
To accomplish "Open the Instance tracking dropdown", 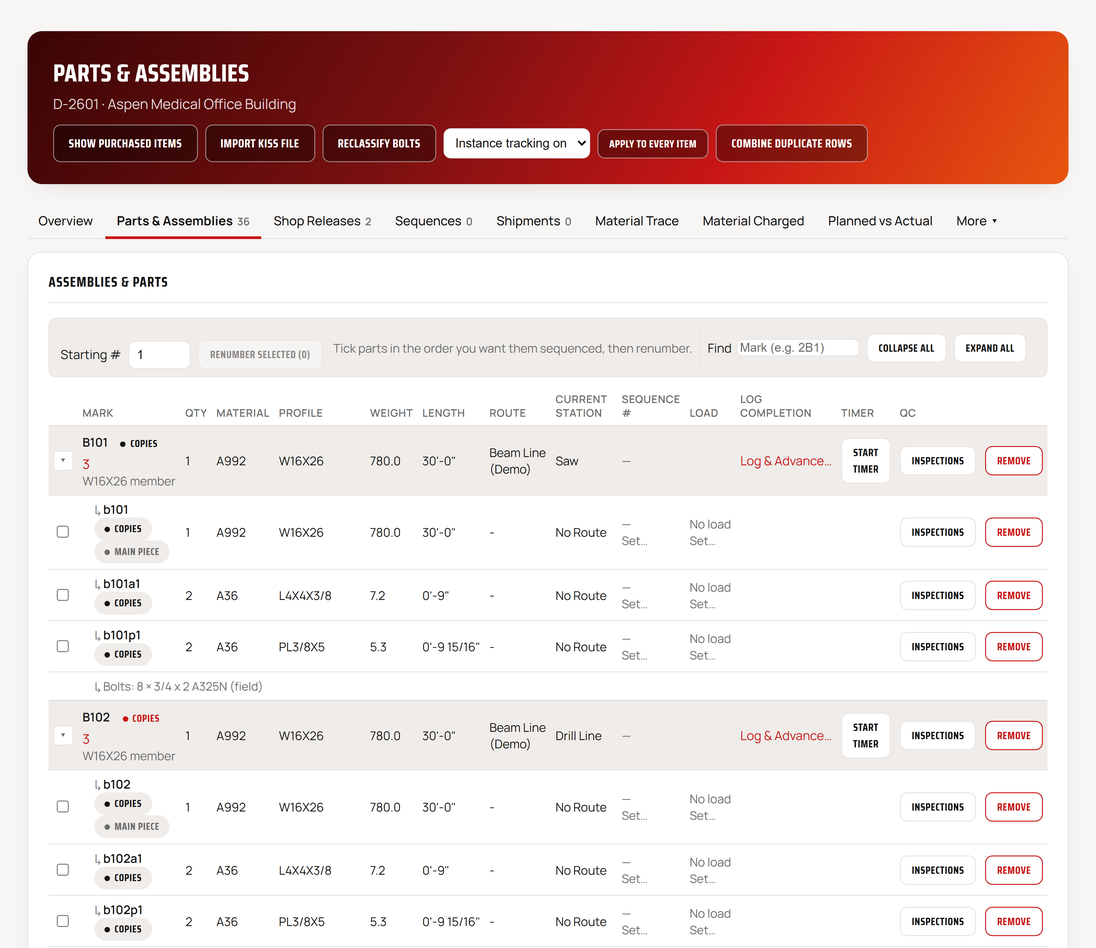I will click(517, 143).
